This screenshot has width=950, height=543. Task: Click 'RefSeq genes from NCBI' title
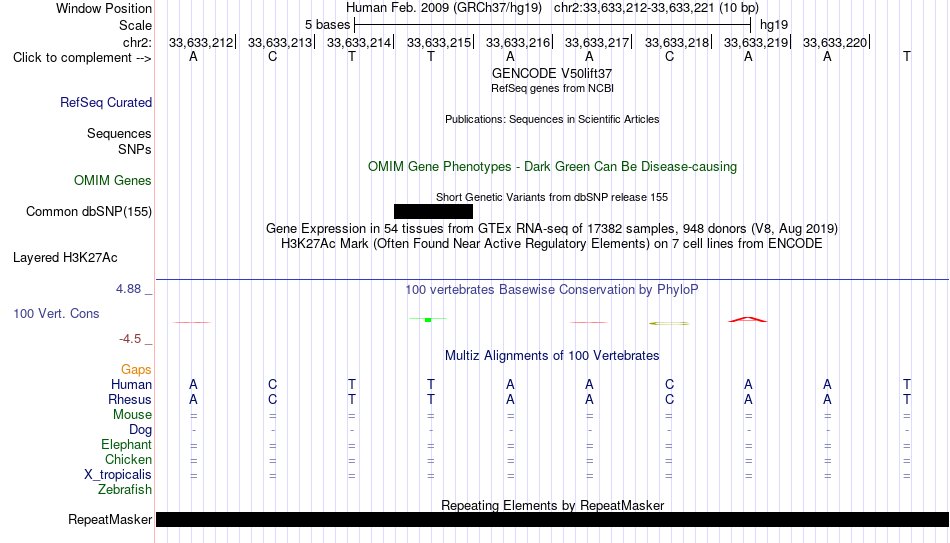[x=552, y=88]
